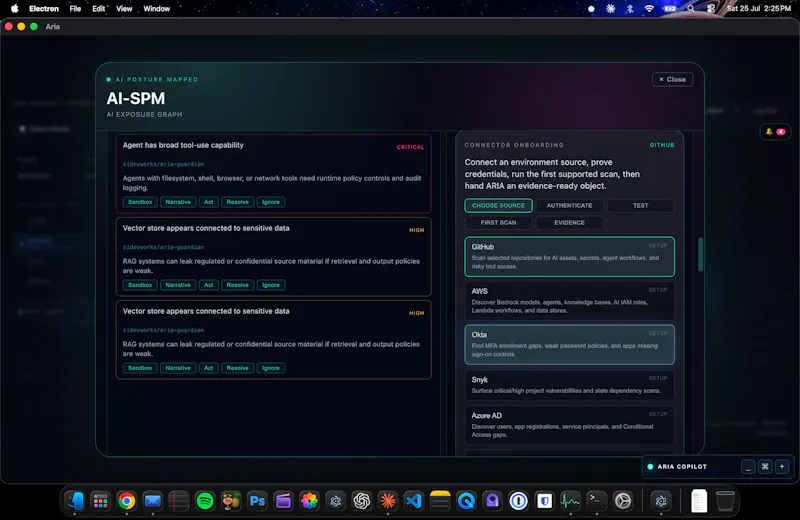The image size is (800, 520).
Task: Select the AWS connector card
Action: (569, 301)
